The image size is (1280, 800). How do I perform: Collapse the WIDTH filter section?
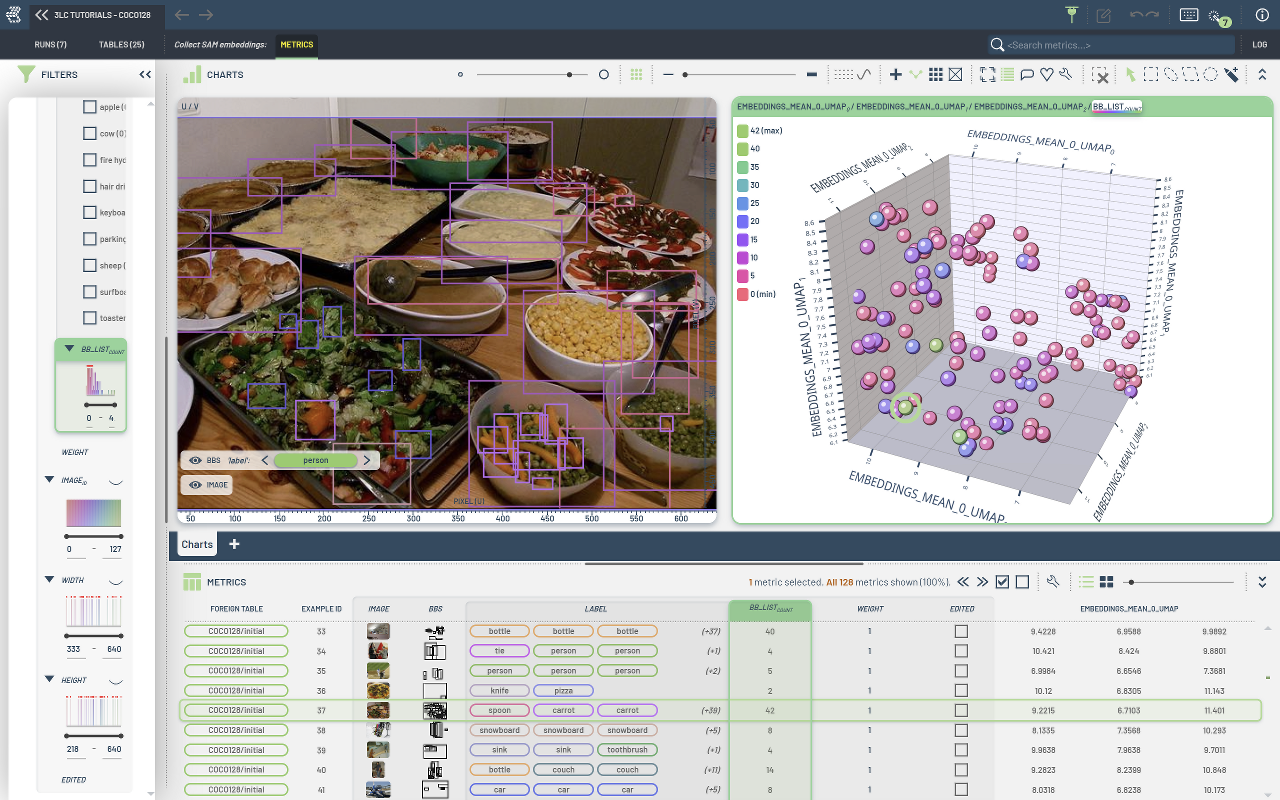[49, 580]
